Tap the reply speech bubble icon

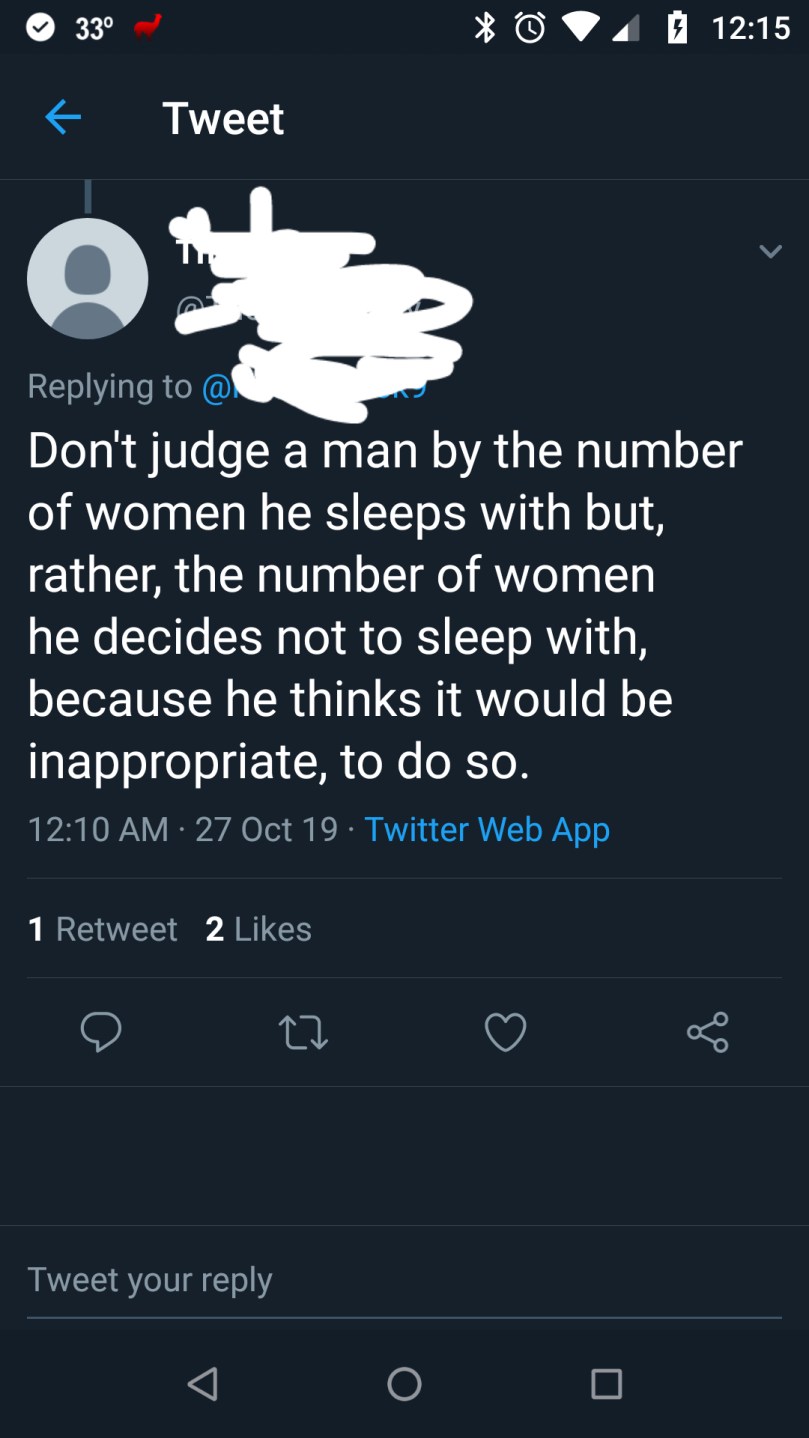101,1032
